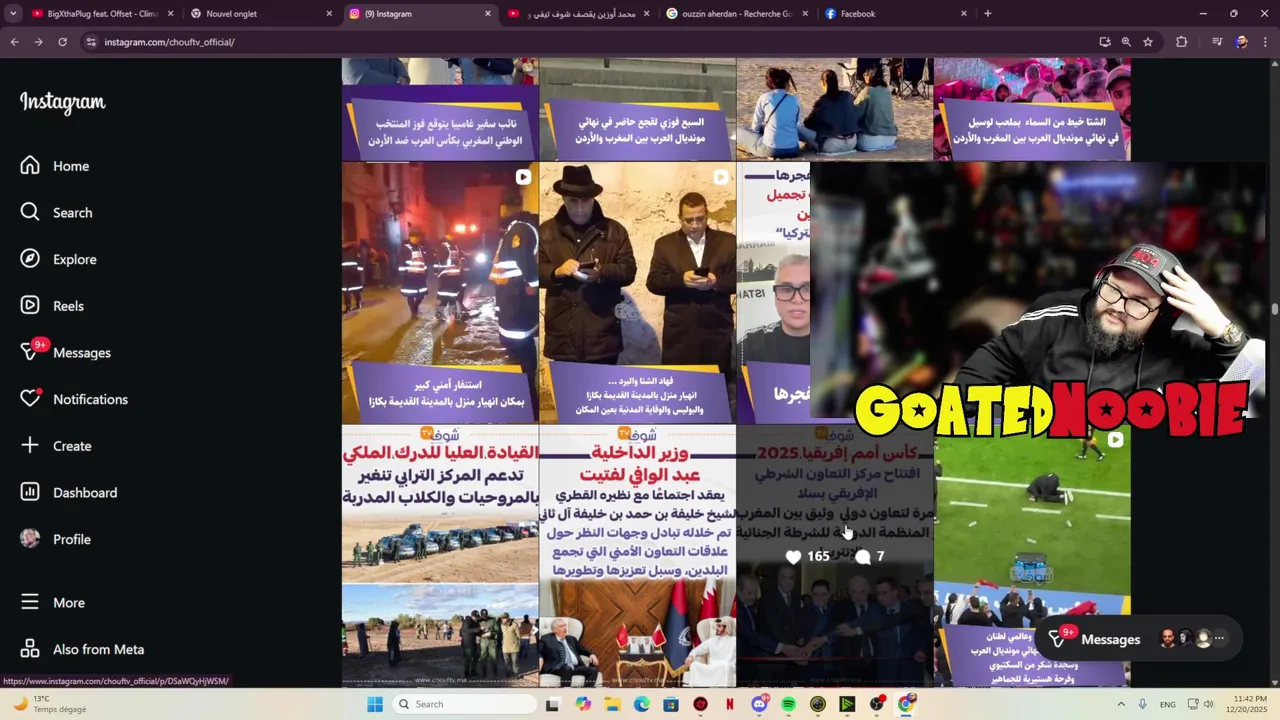Open the media controls icon in toolbar

click(x=1217, y=42)
